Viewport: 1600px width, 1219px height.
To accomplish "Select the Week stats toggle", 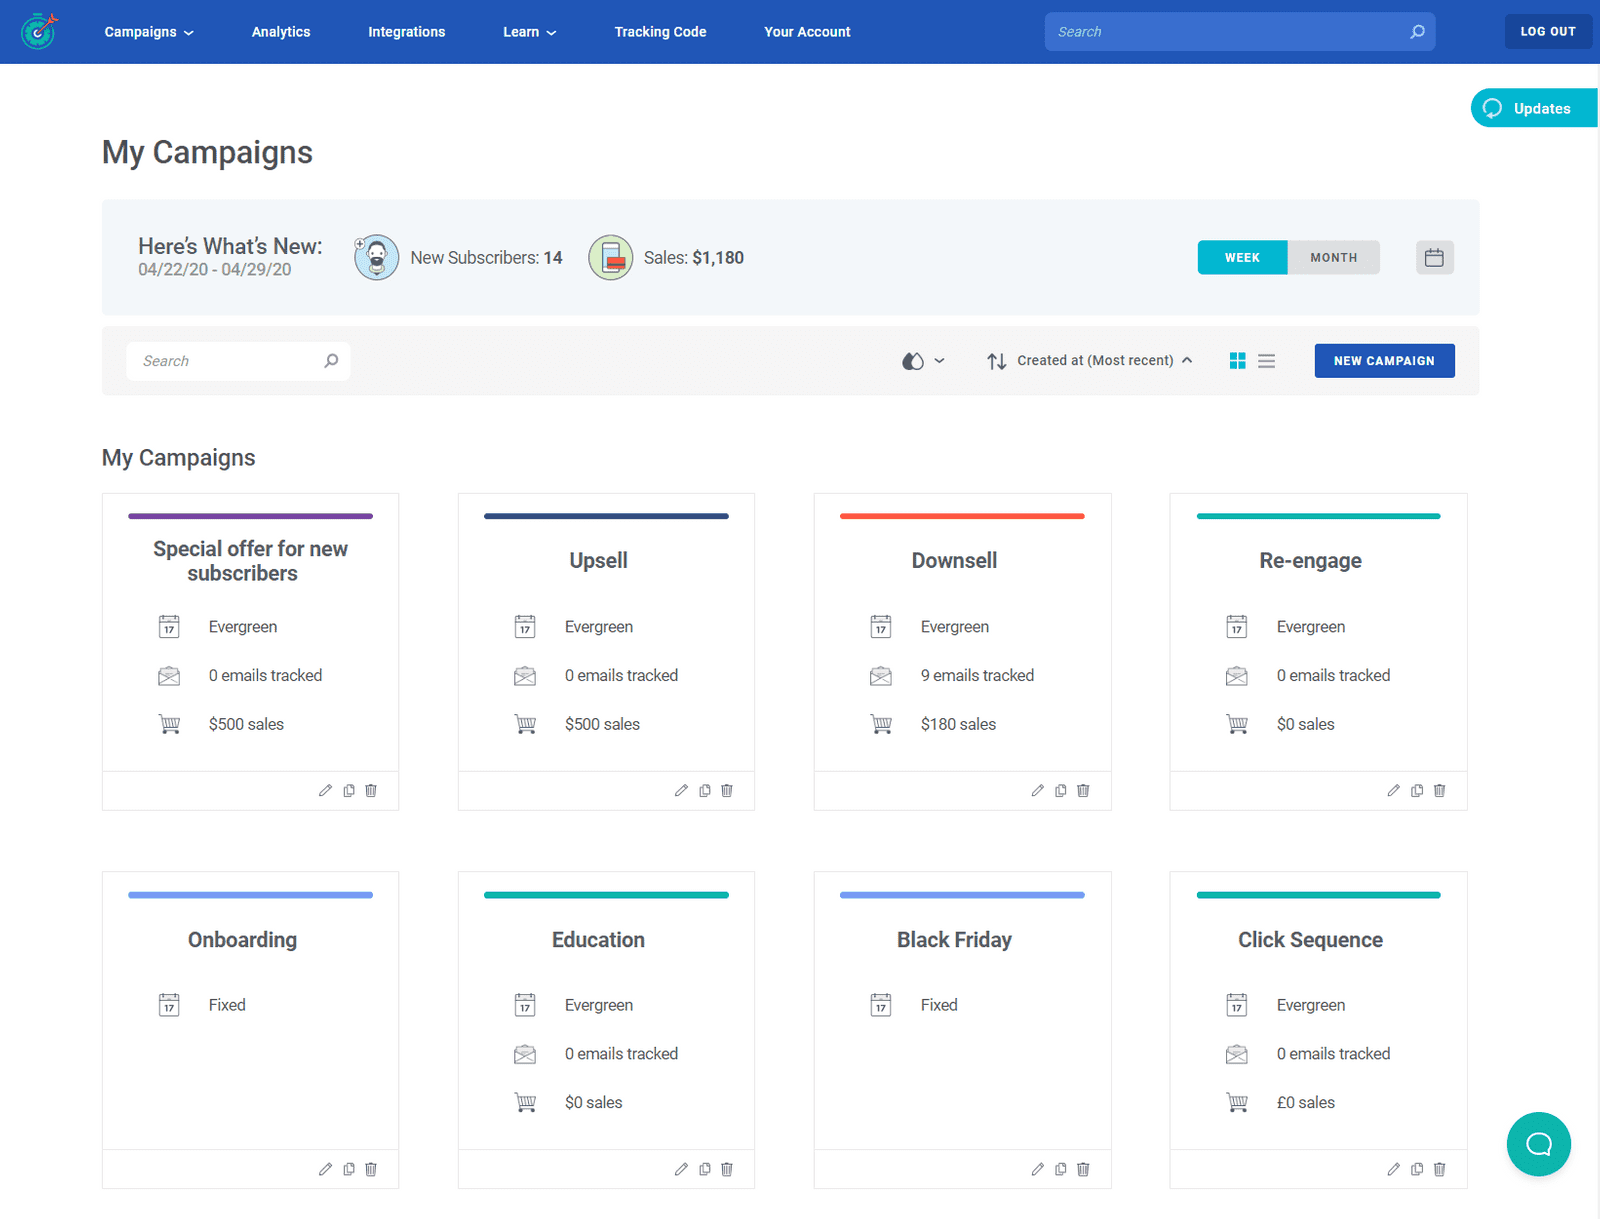I will [1242, 258].
